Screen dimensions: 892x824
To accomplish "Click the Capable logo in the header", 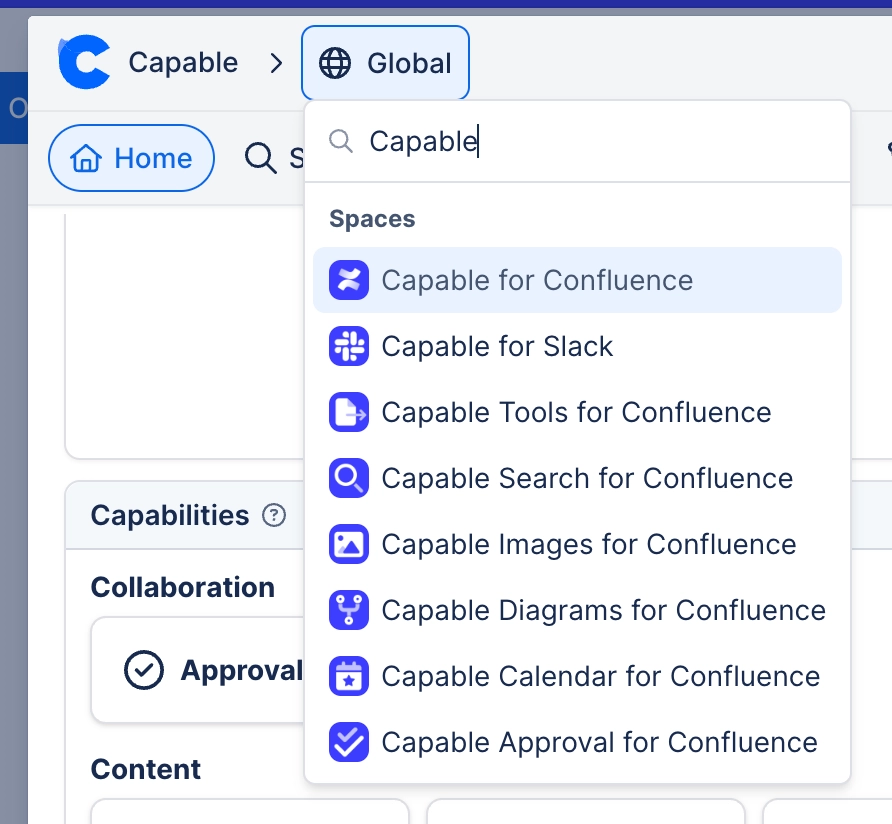I will (x=85, y=61).
